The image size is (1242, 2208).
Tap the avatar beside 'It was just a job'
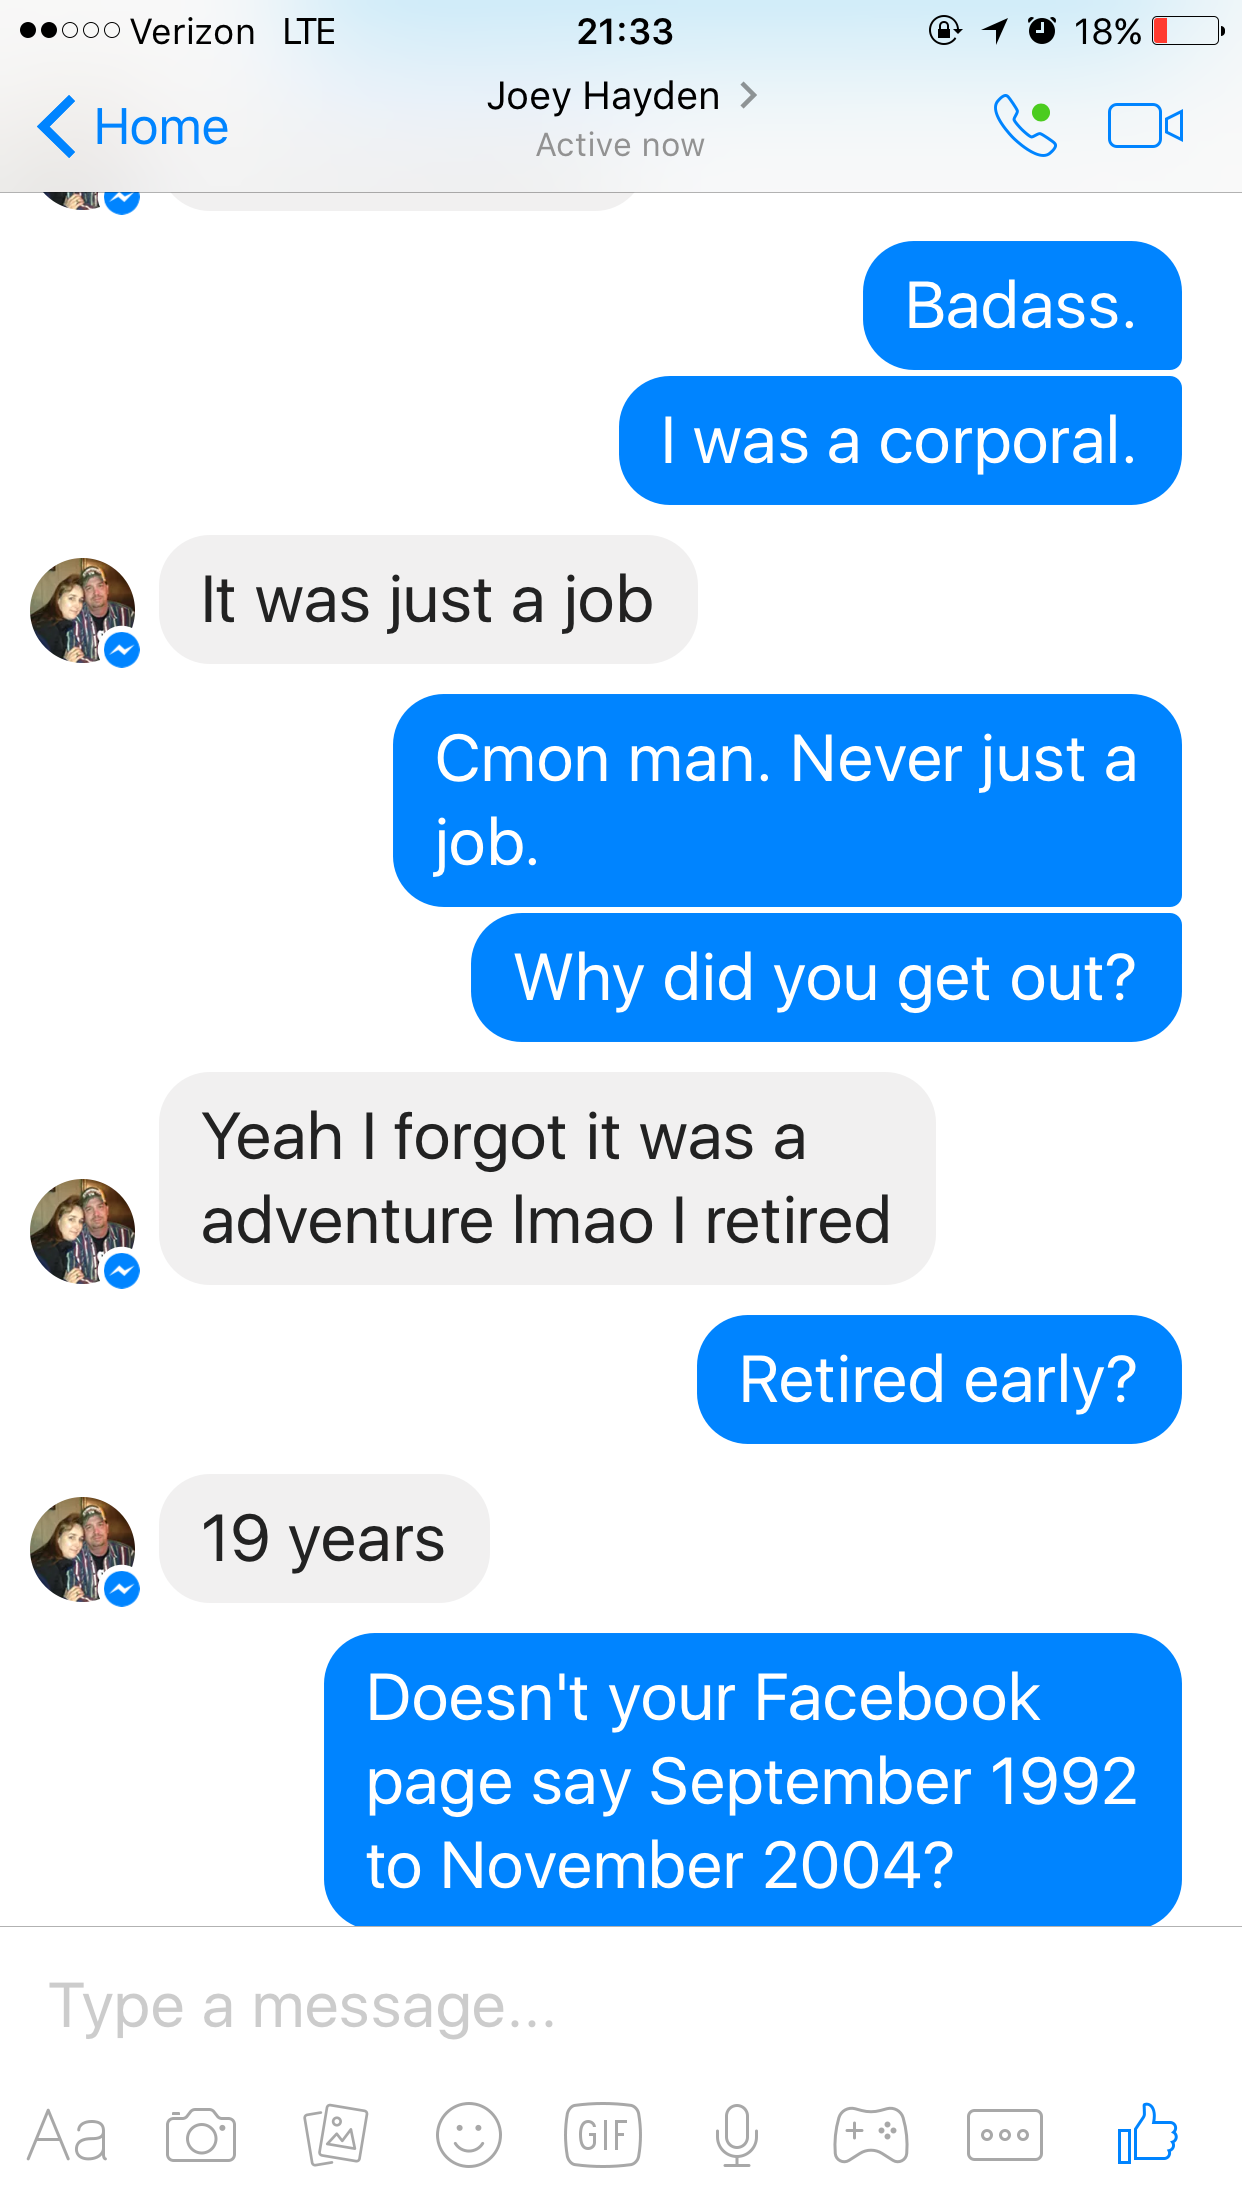pyautogui.click(x=83, y=610)
